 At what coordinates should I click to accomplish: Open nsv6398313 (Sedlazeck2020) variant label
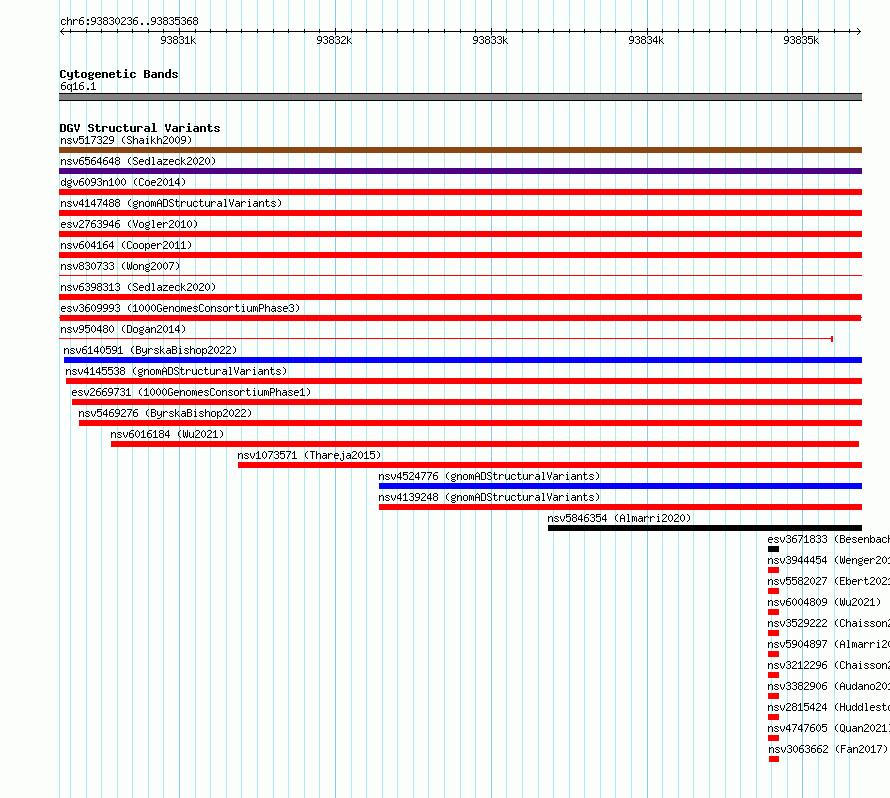(x=138, y=287)
